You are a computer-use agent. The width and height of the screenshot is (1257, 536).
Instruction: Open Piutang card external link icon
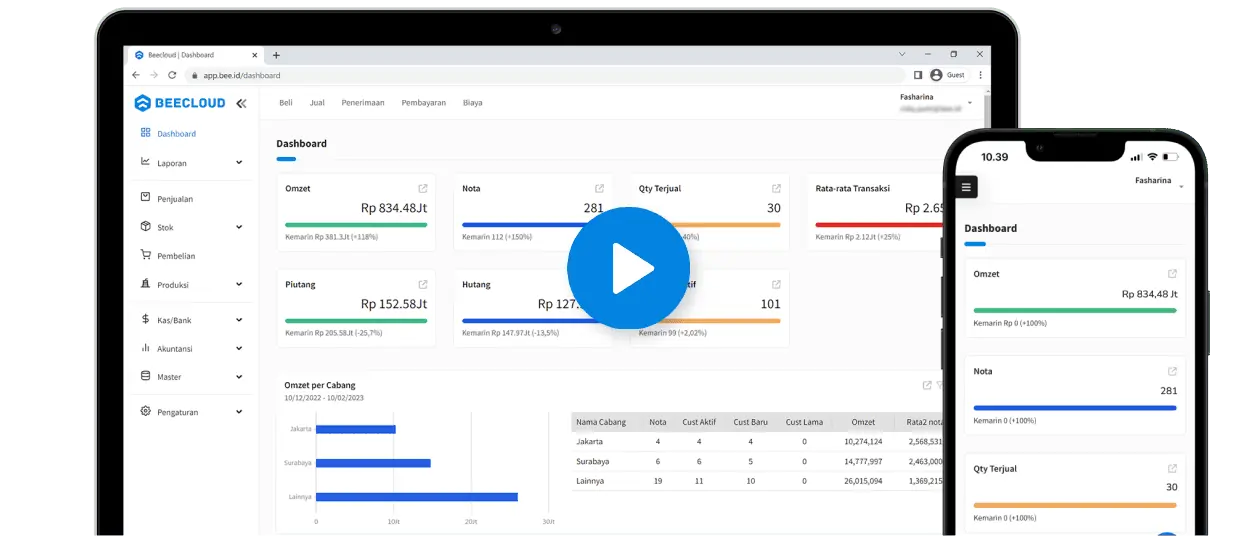point(423,284)
